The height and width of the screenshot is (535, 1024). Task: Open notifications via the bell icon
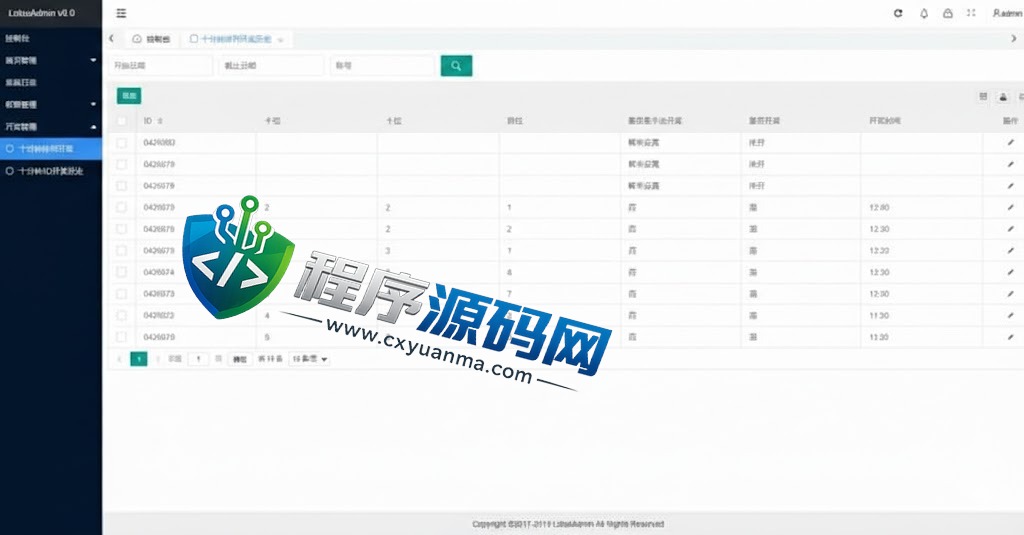click(923, 13)
